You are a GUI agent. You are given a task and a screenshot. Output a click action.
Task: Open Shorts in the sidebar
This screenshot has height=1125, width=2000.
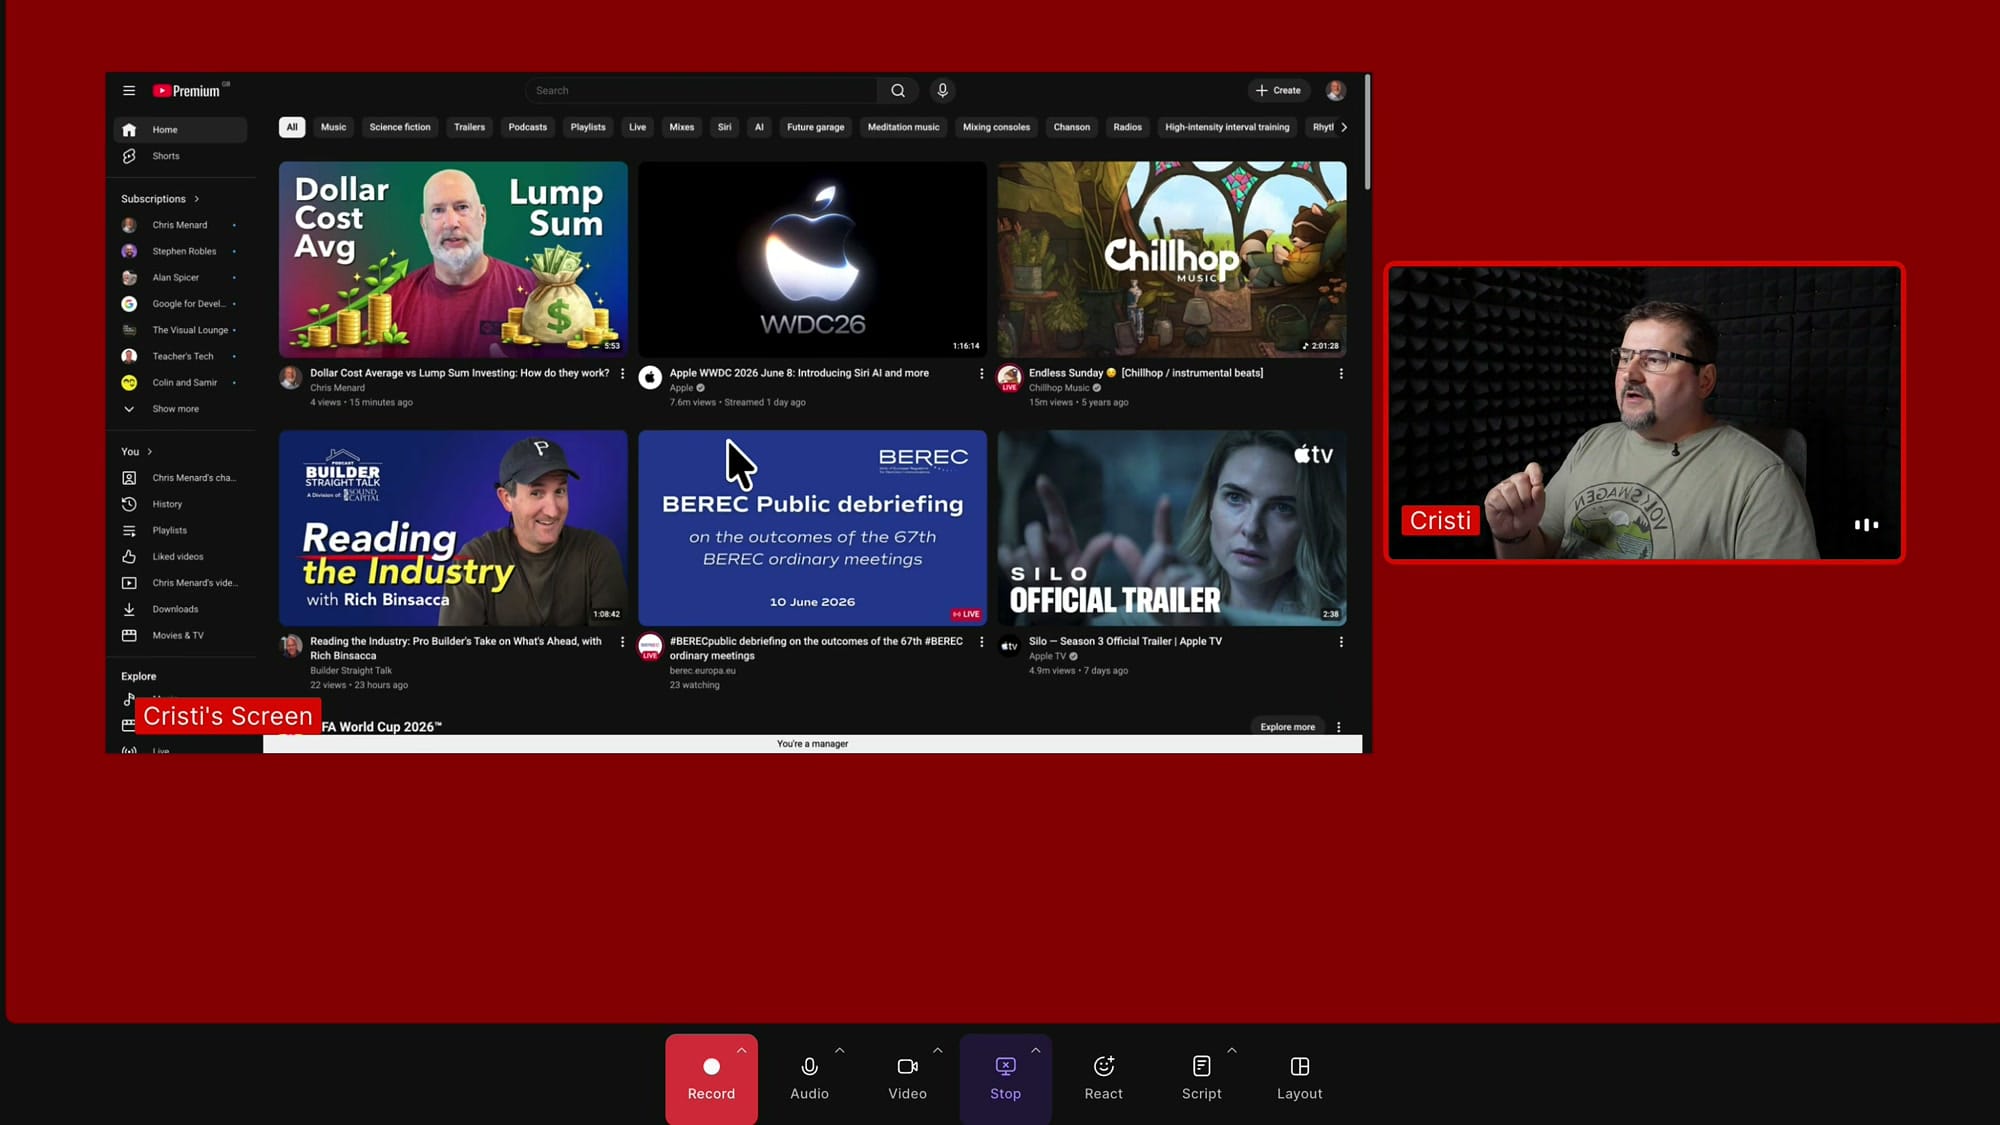[180, 156]
